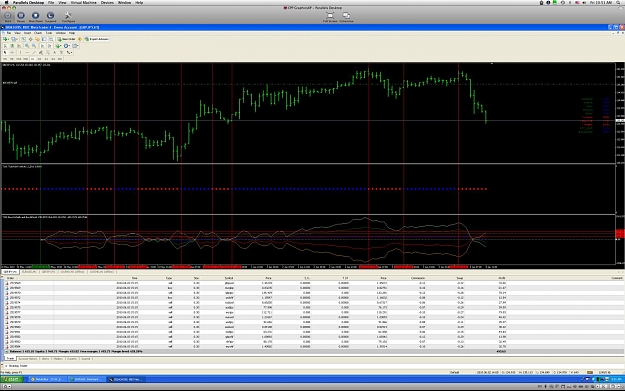Toggle the Navigator panel icon

tap(37, 39)
